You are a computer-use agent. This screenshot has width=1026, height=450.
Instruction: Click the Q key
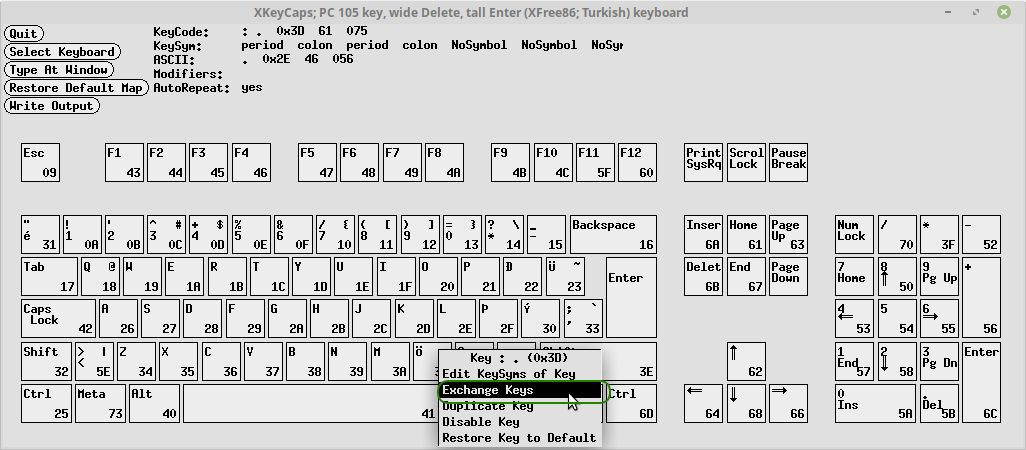tap(100, 277)
